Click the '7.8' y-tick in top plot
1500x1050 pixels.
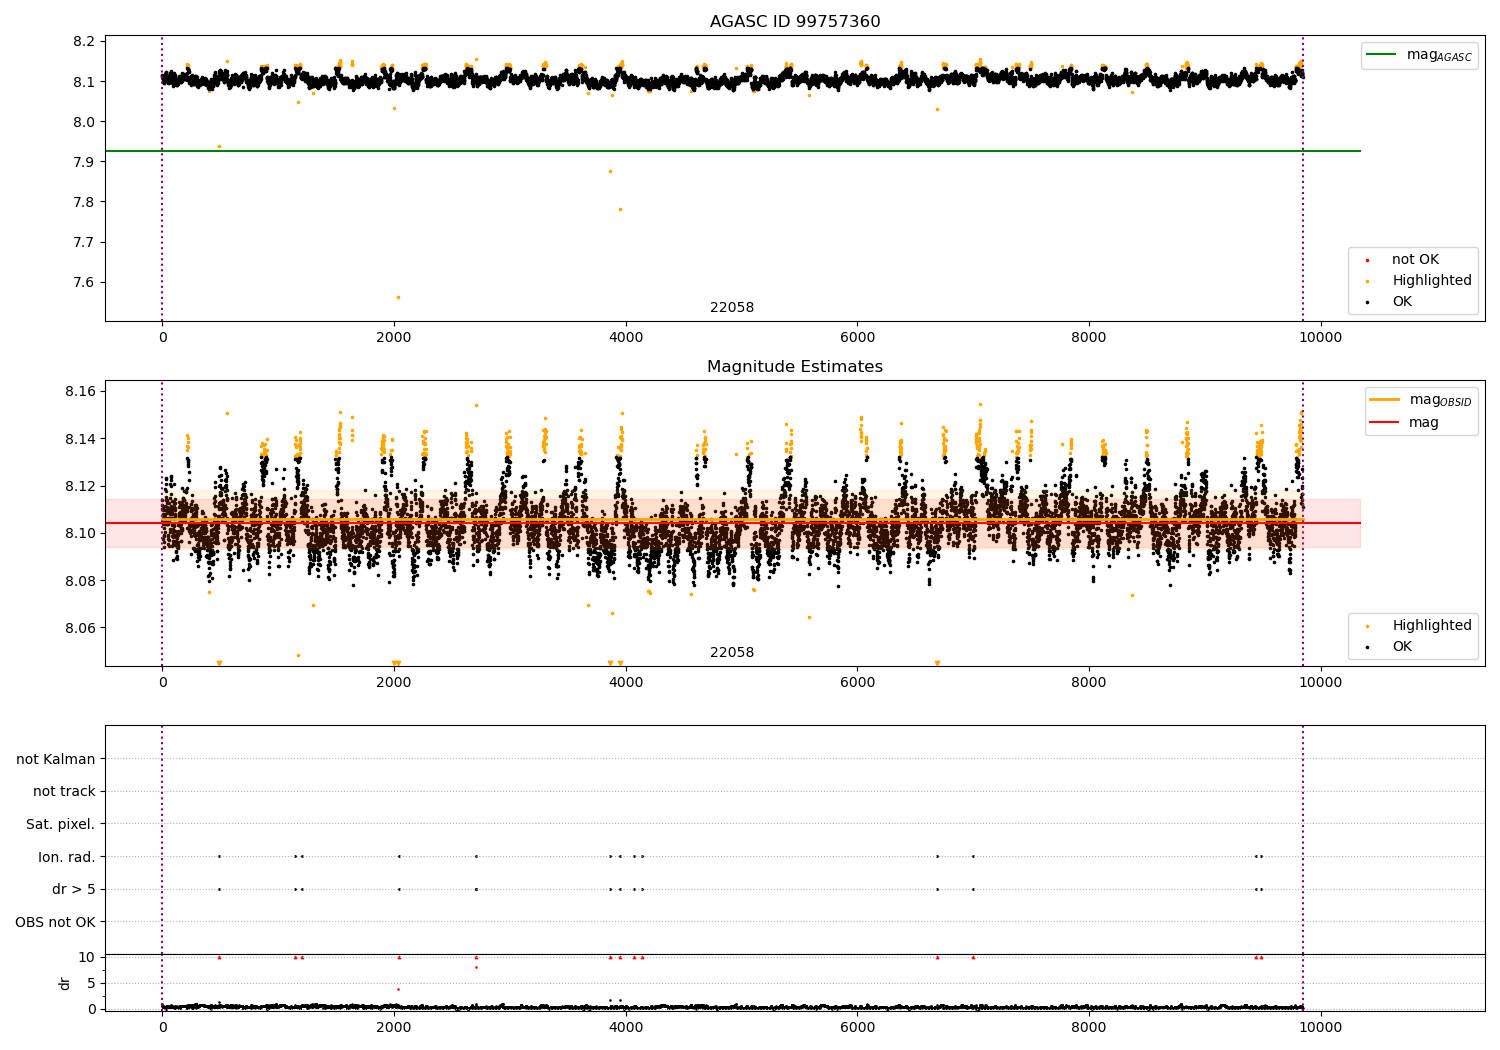pos(85,202)
